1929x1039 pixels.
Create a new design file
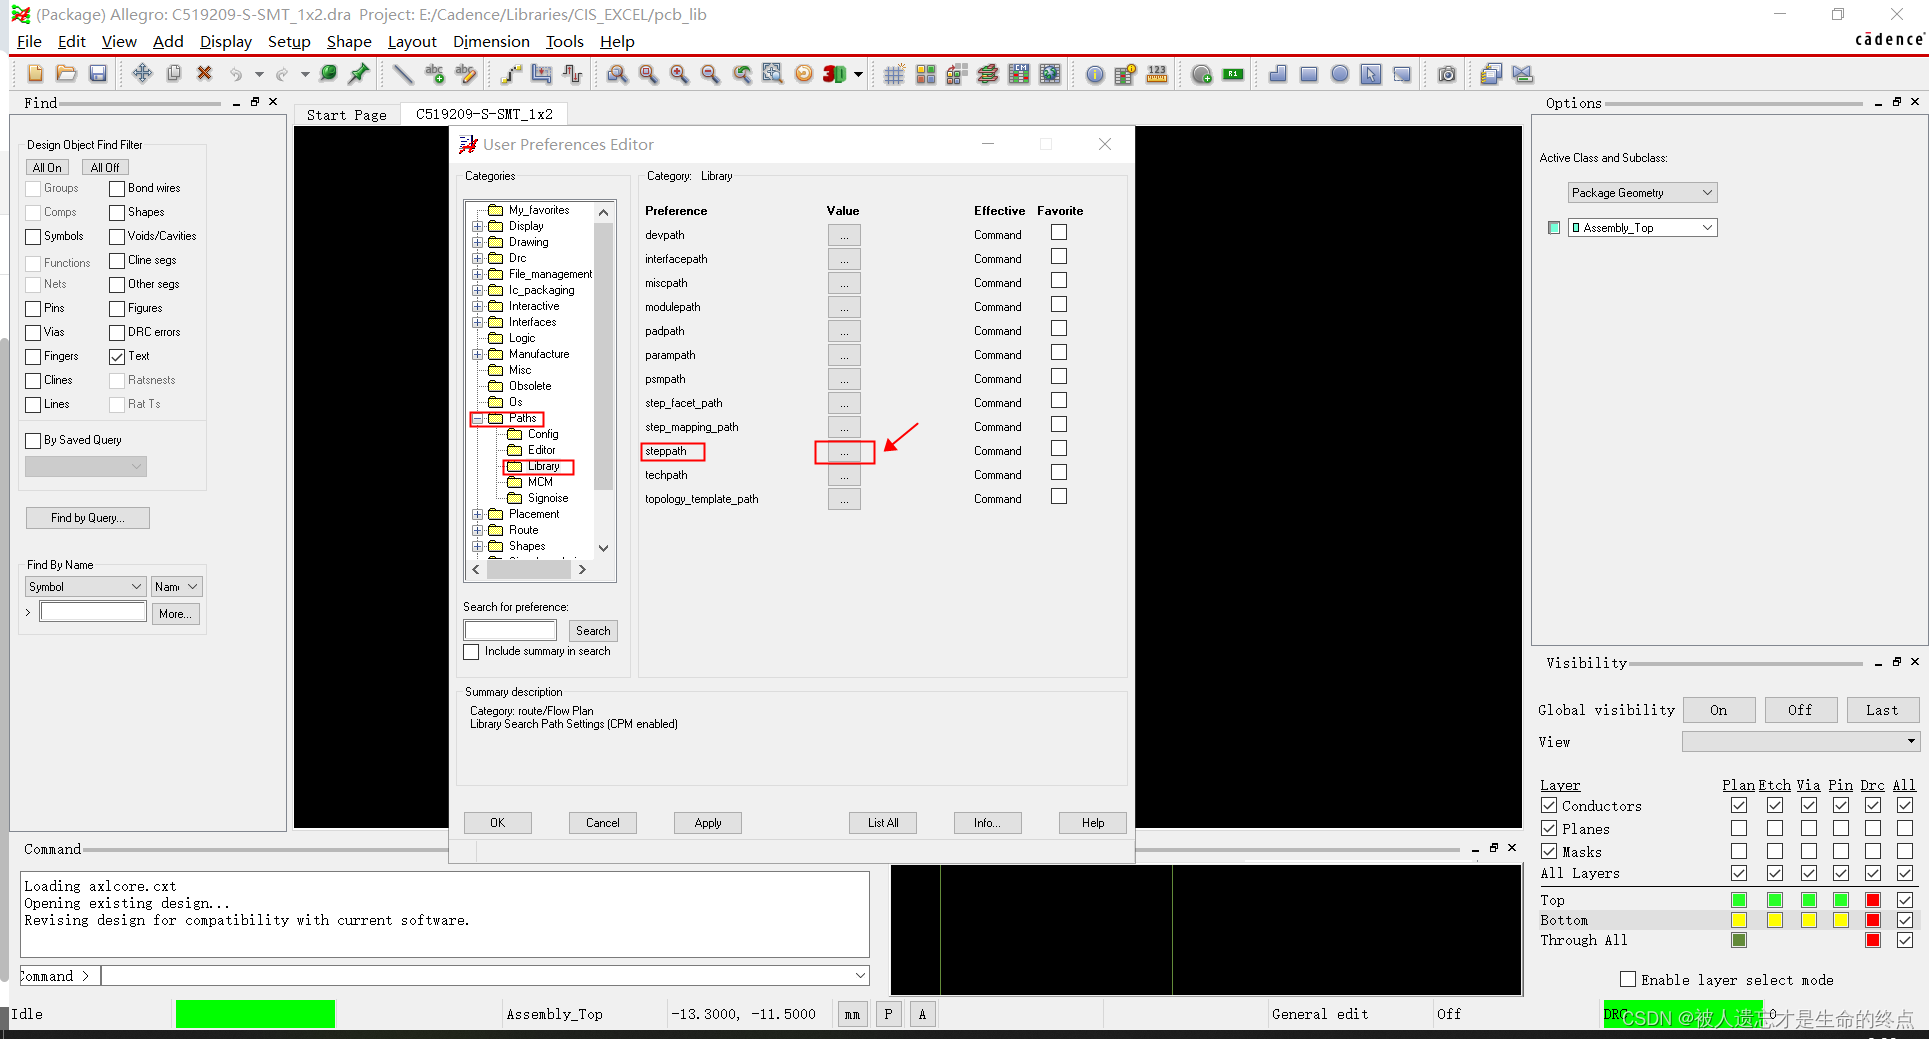36,74
